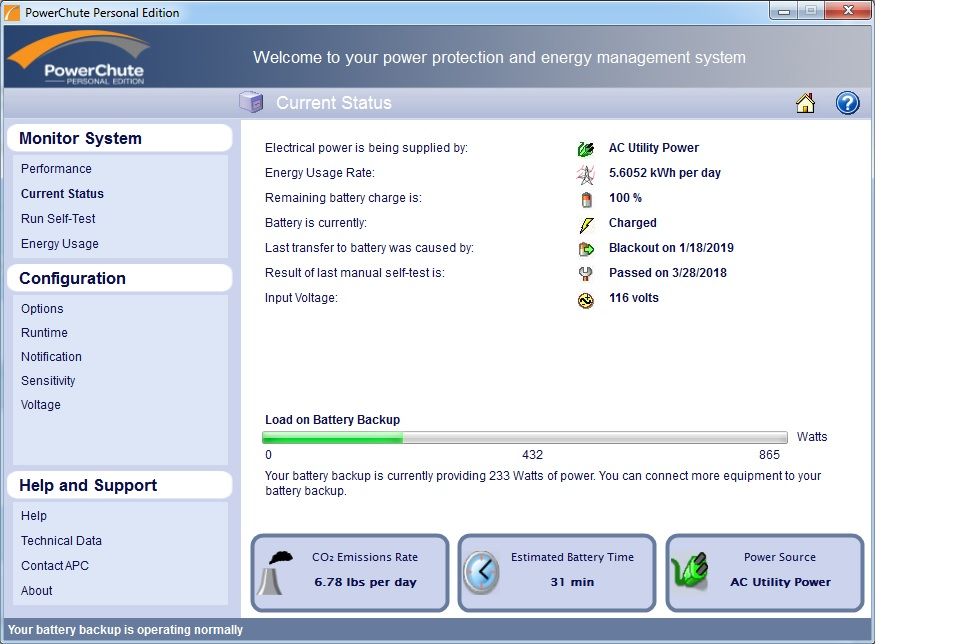Viewport: 960px width, 644px height.
Task: Open Technical Data page
Action: (x=61, y=541)
